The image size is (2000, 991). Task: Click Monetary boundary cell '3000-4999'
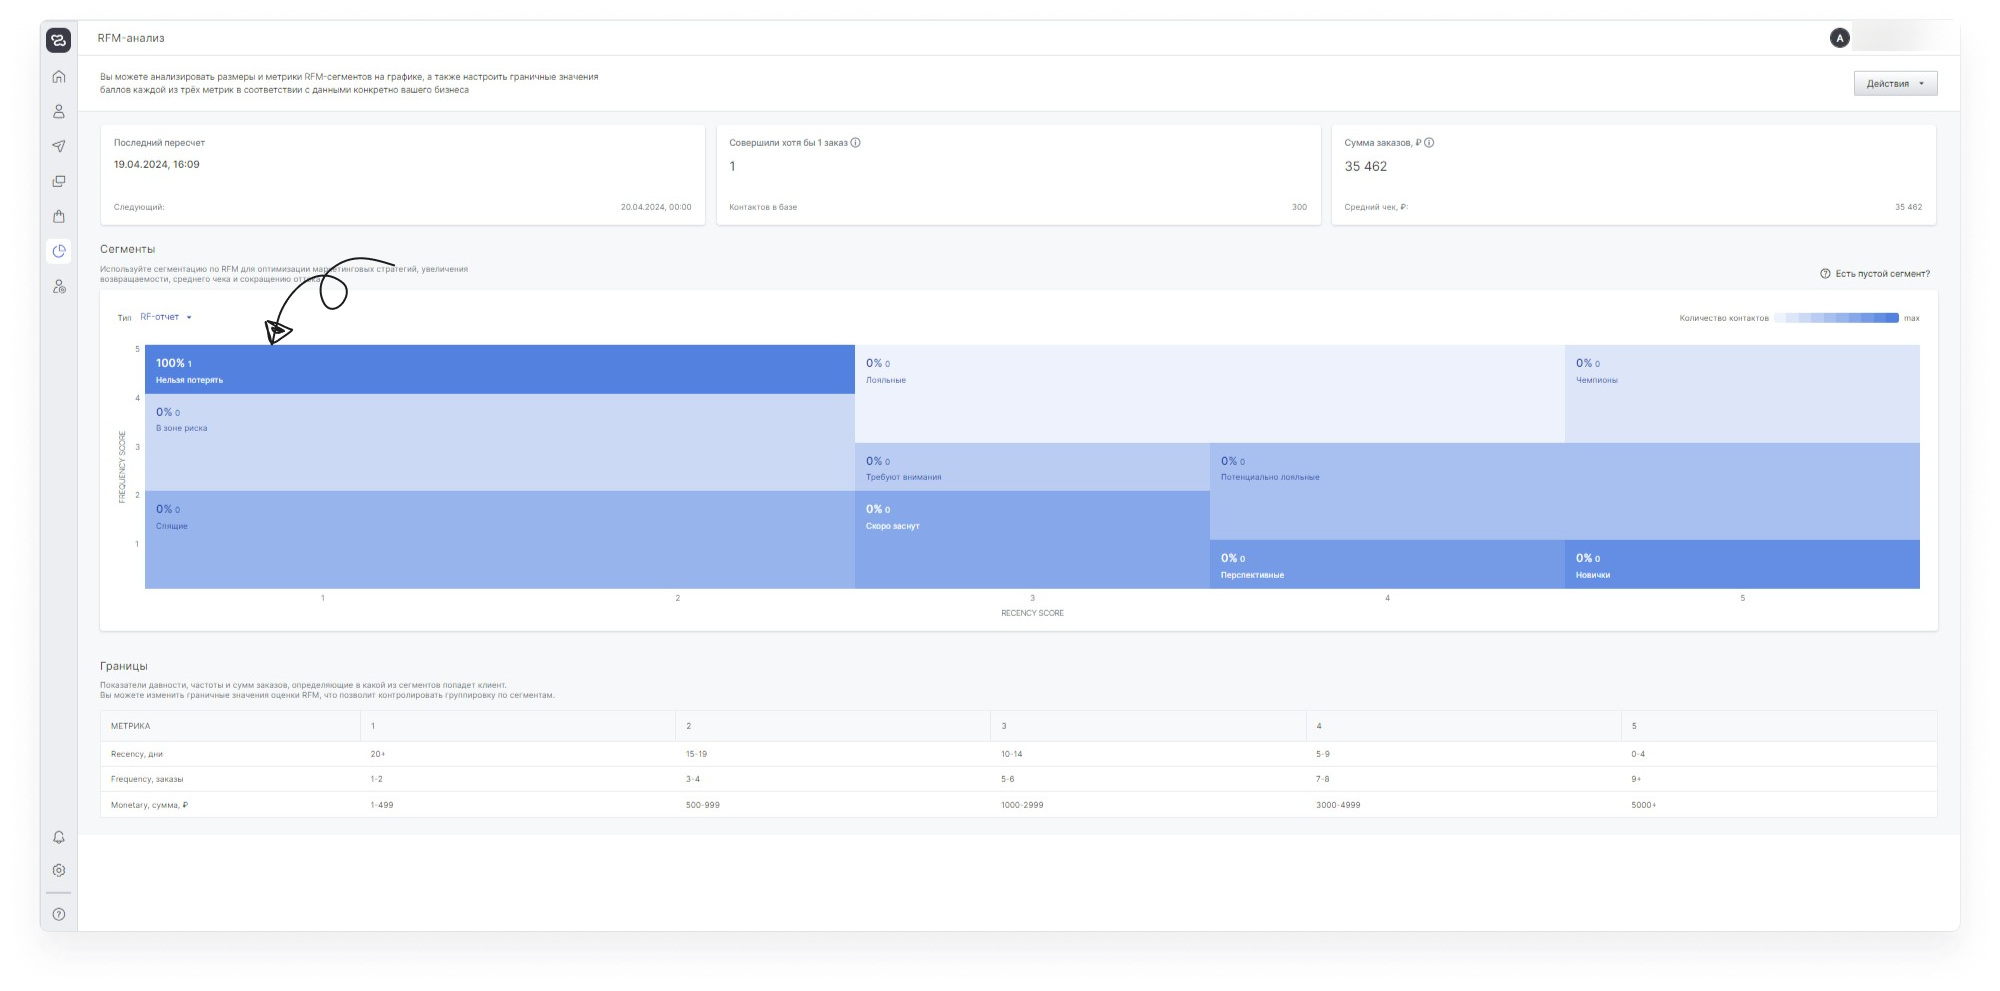point(1338,805)
